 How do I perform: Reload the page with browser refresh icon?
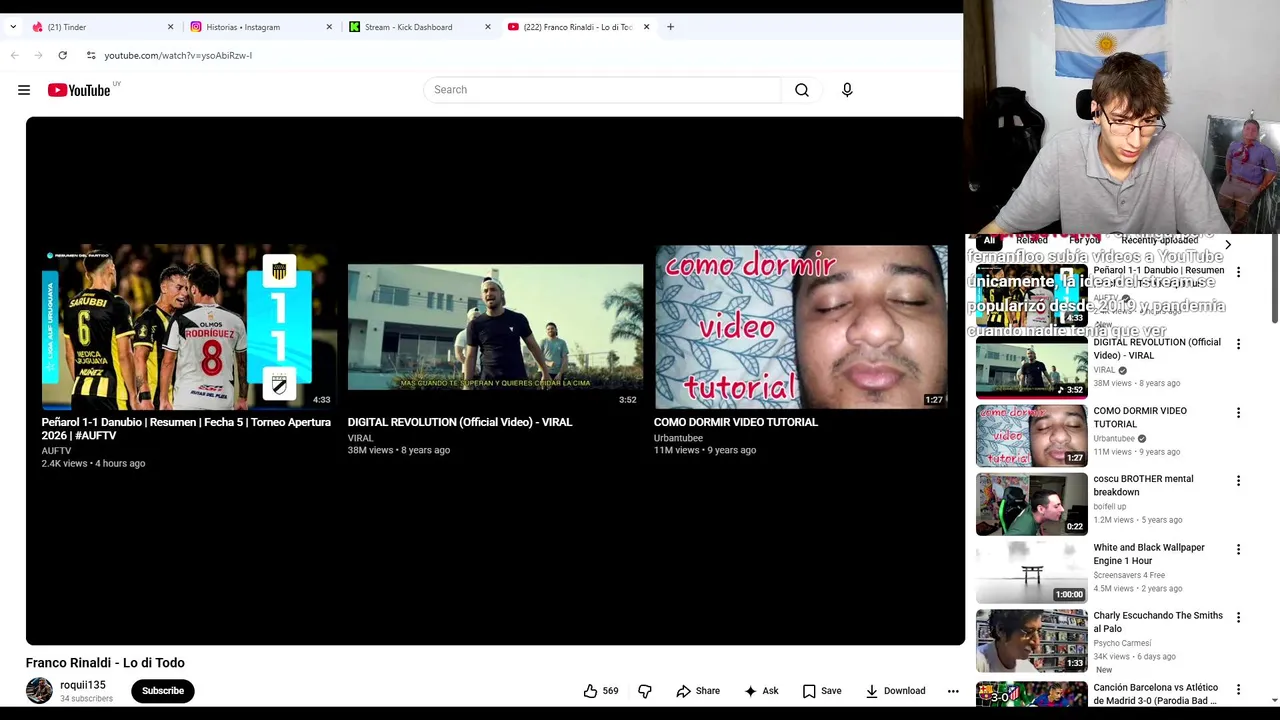tap(62, 55)
